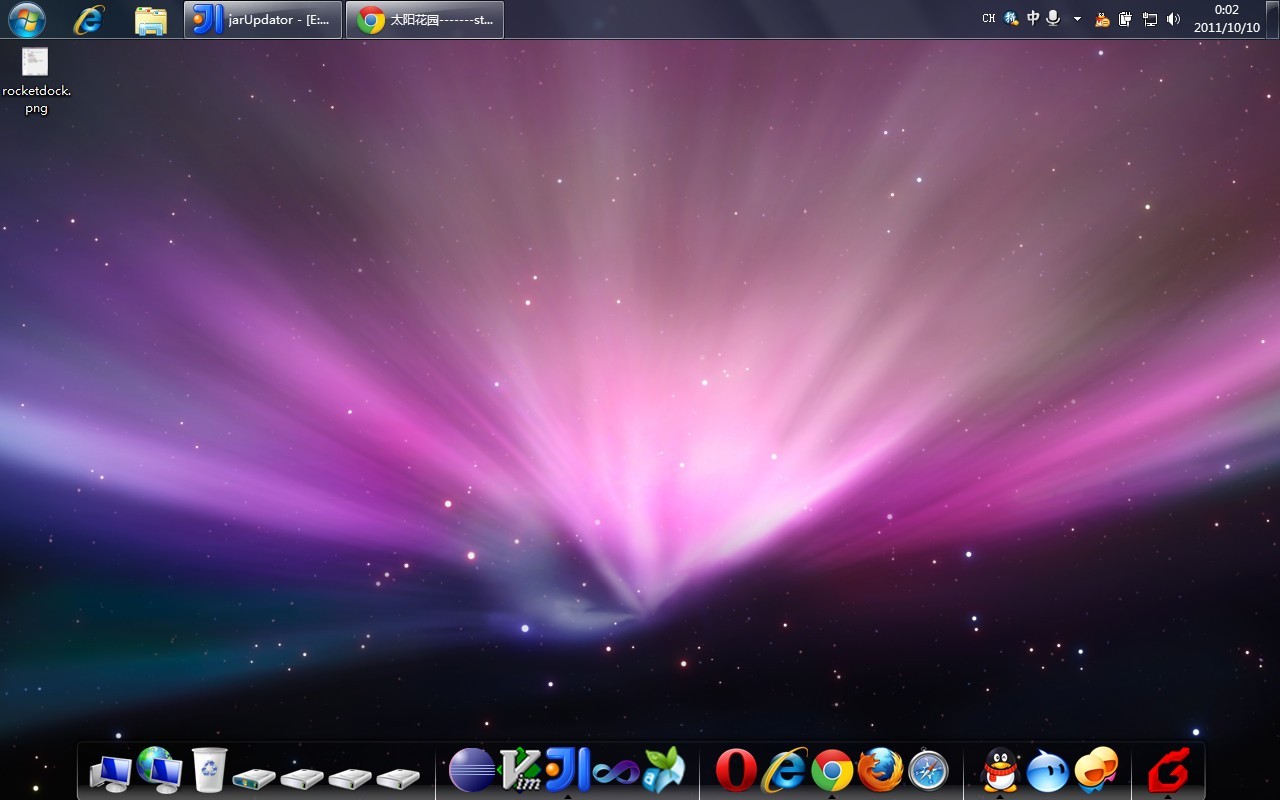Launch Firefox from the dock
This screenshot has width=1280, height=800.
click(880, 770)
